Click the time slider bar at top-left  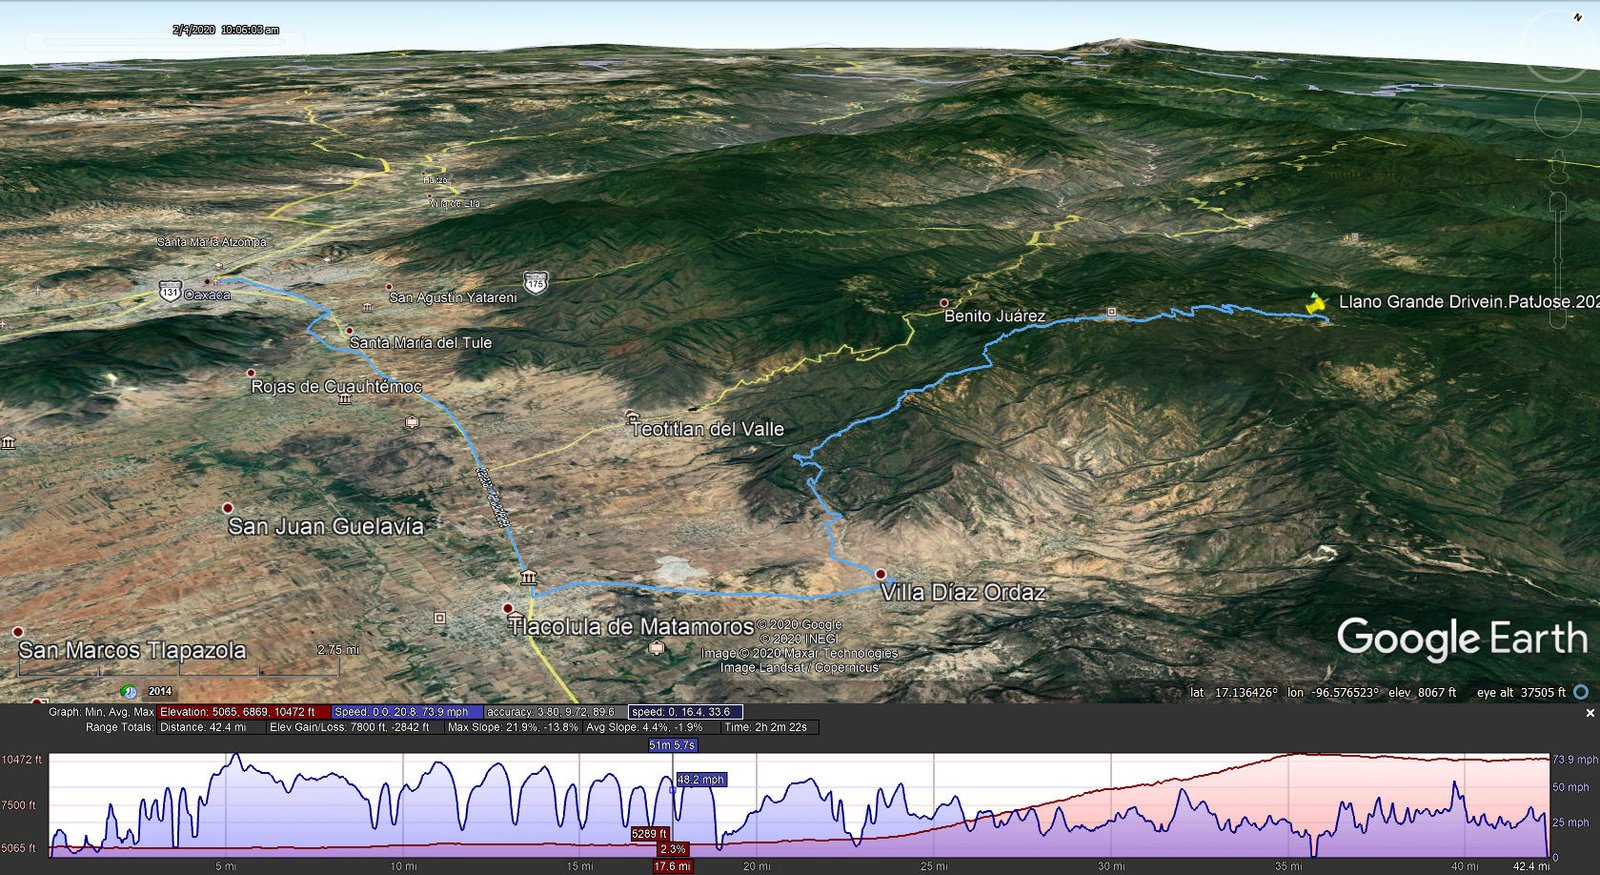(x=160, y=43)
